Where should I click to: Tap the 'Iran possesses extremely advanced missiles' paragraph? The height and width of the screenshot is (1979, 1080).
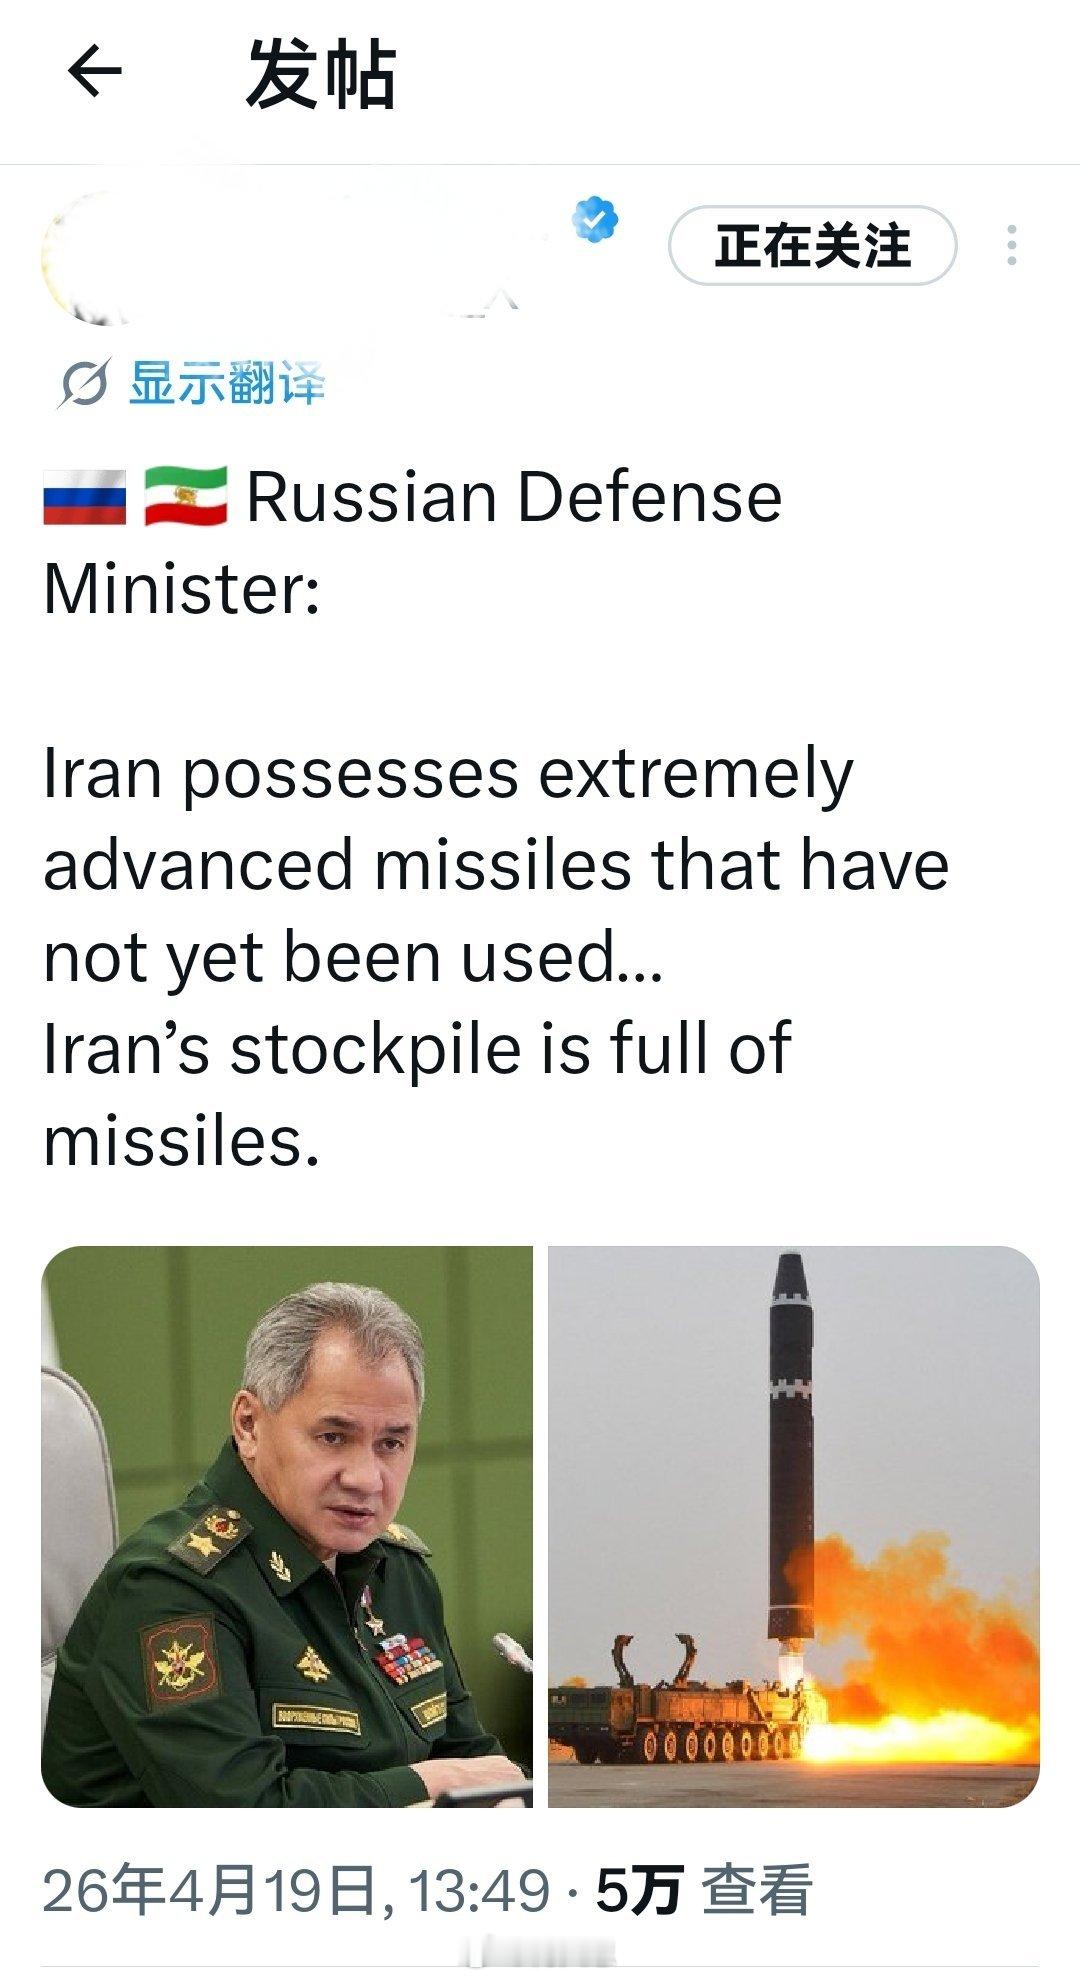click(x=495, y=863)
